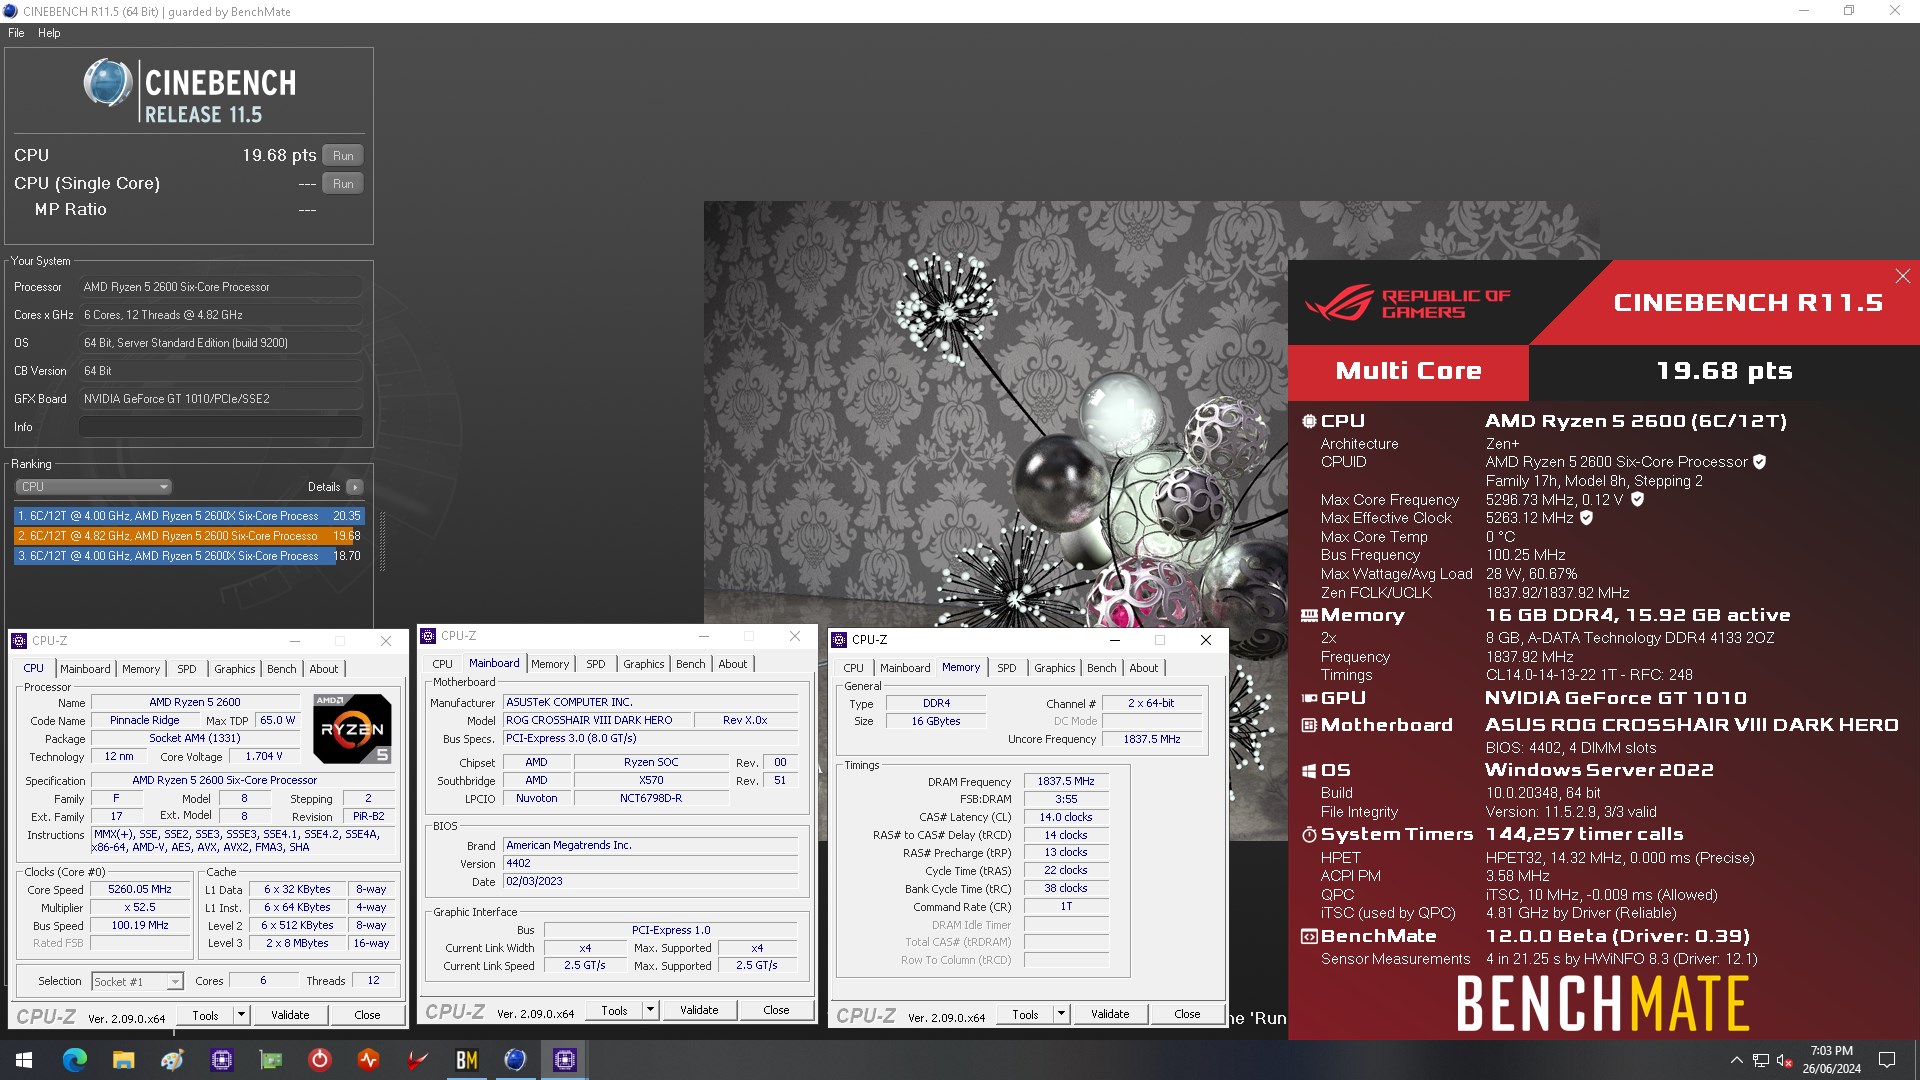This screenshot has width=1920, height=1080.
Task: Open Tools dropdown arrow in CPU window
Action: [241, 1015]
